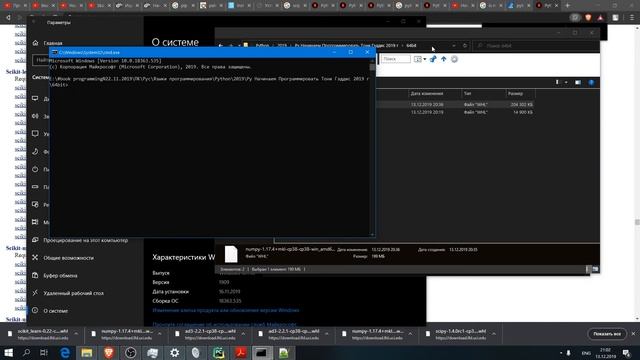Viewport: 640px width, 360px height.
Task: Expand the Explorer address bar dropdown
Action: (x=454, y=46)
